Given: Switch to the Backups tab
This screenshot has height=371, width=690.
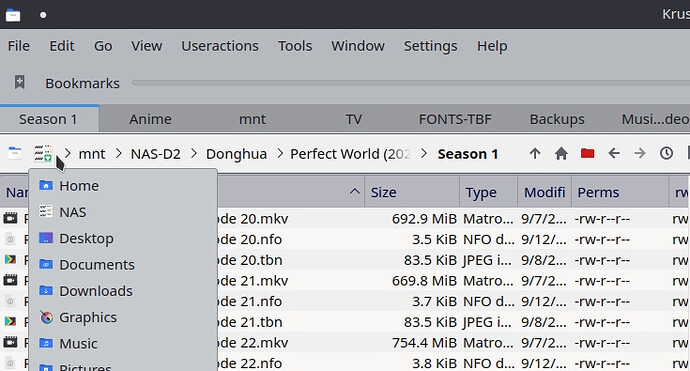Looking at the screenshot, I should click(x=557, y=119).
